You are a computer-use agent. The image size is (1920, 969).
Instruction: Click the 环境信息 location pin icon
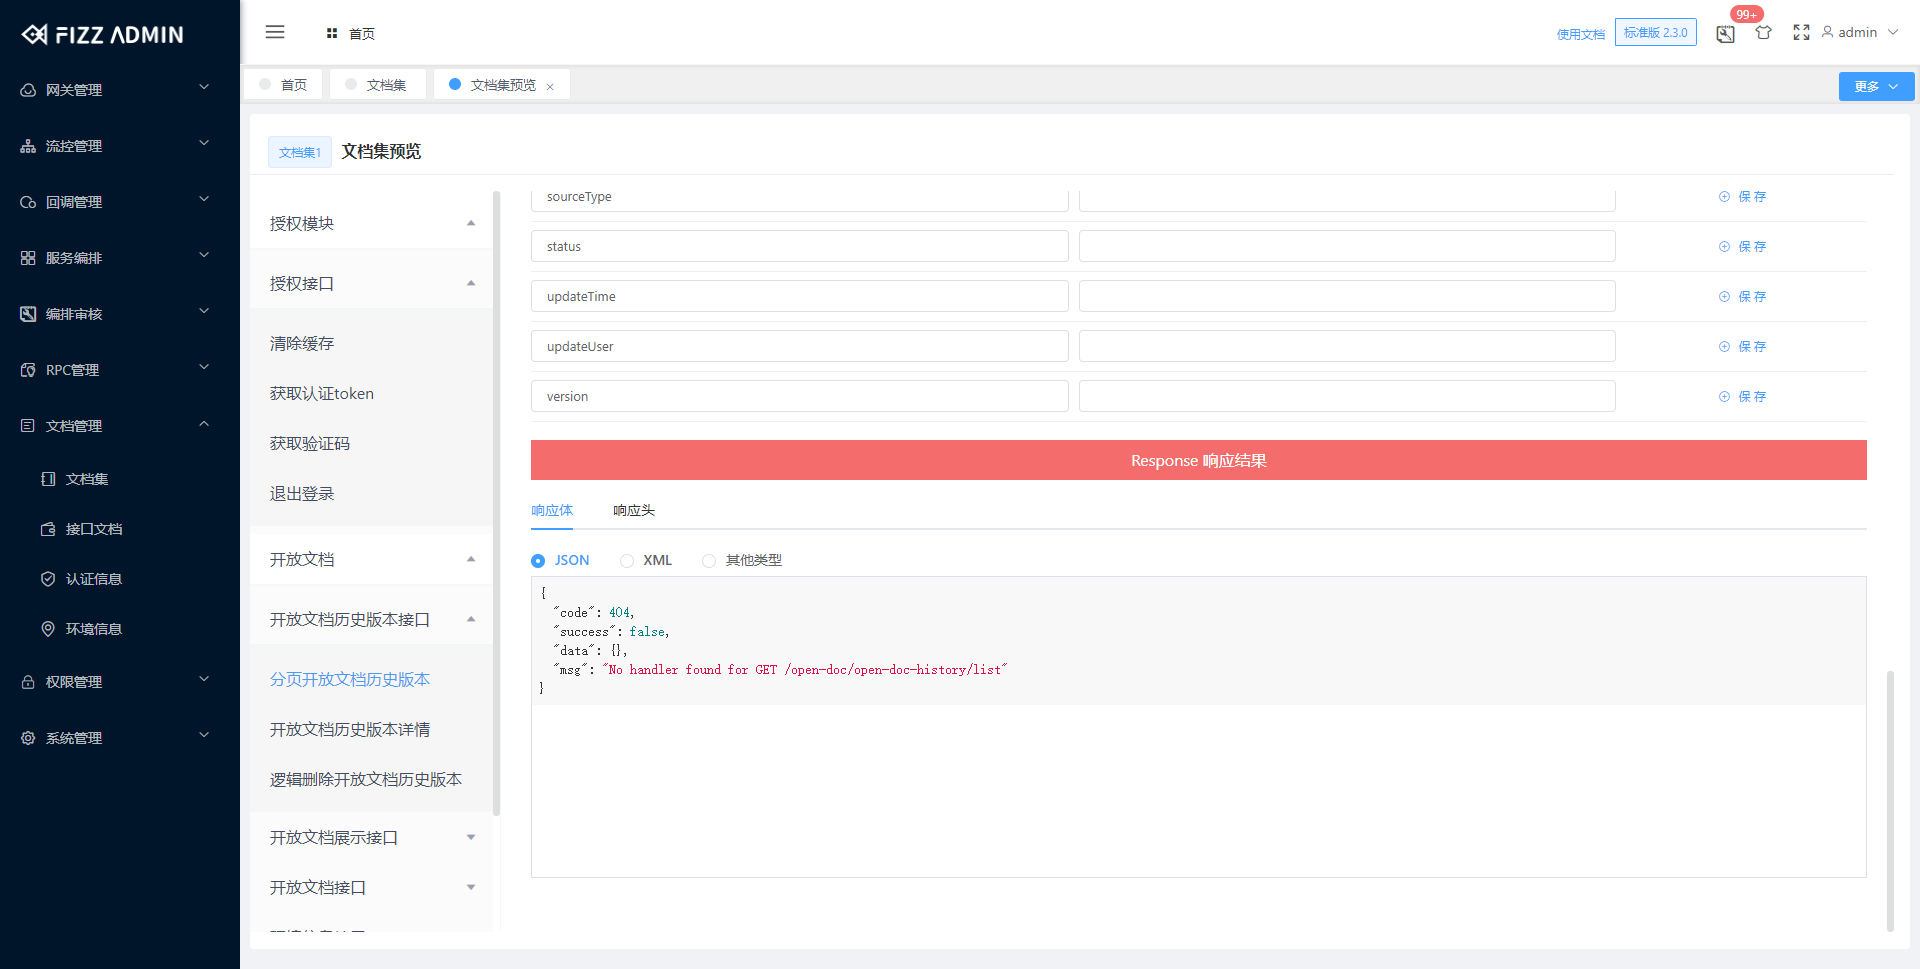48,629
